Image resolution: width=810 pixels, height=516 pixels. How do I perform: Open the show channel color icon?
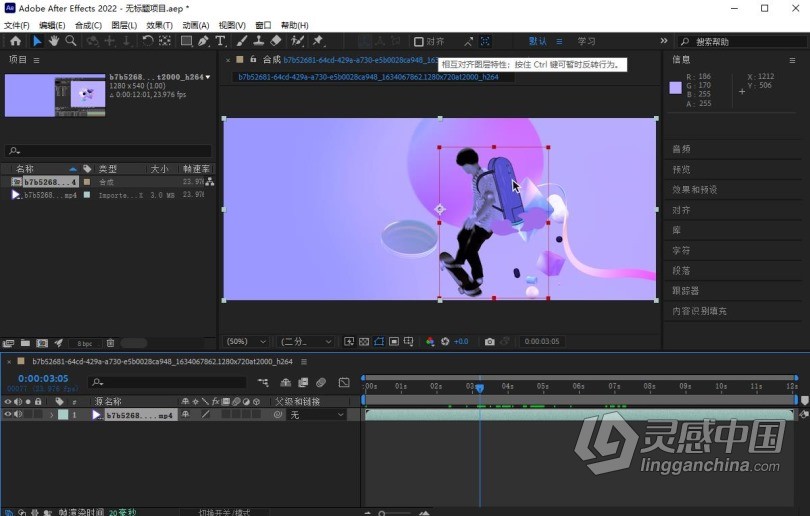(x=430, y=341)
